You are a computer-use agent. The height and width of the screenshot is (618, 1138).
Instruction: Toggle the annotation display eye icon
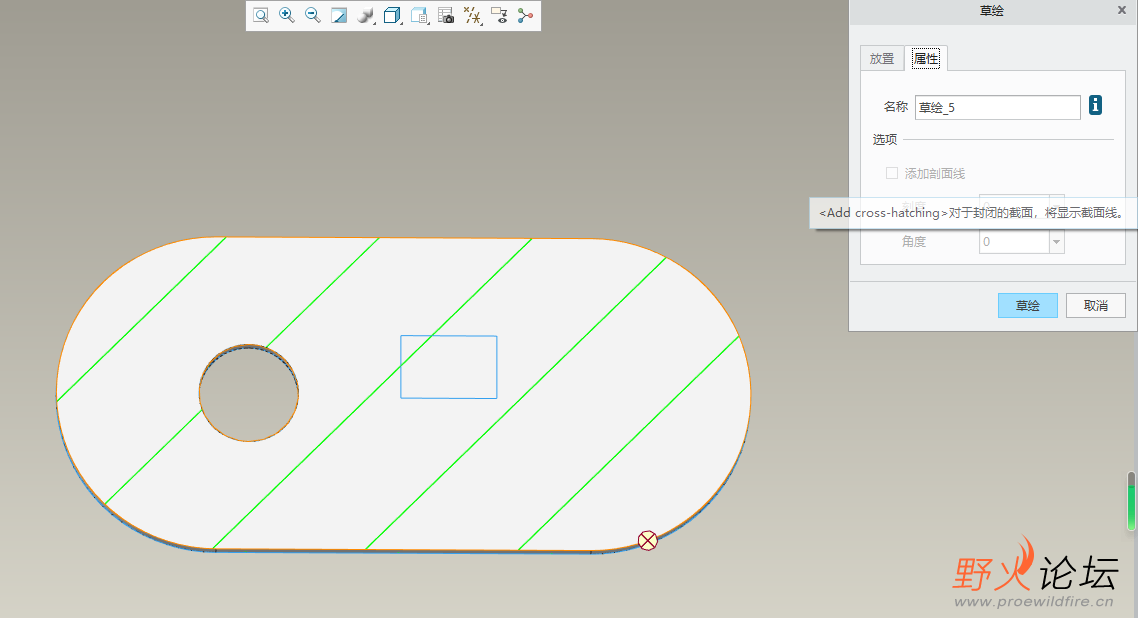tap(499, 15)
